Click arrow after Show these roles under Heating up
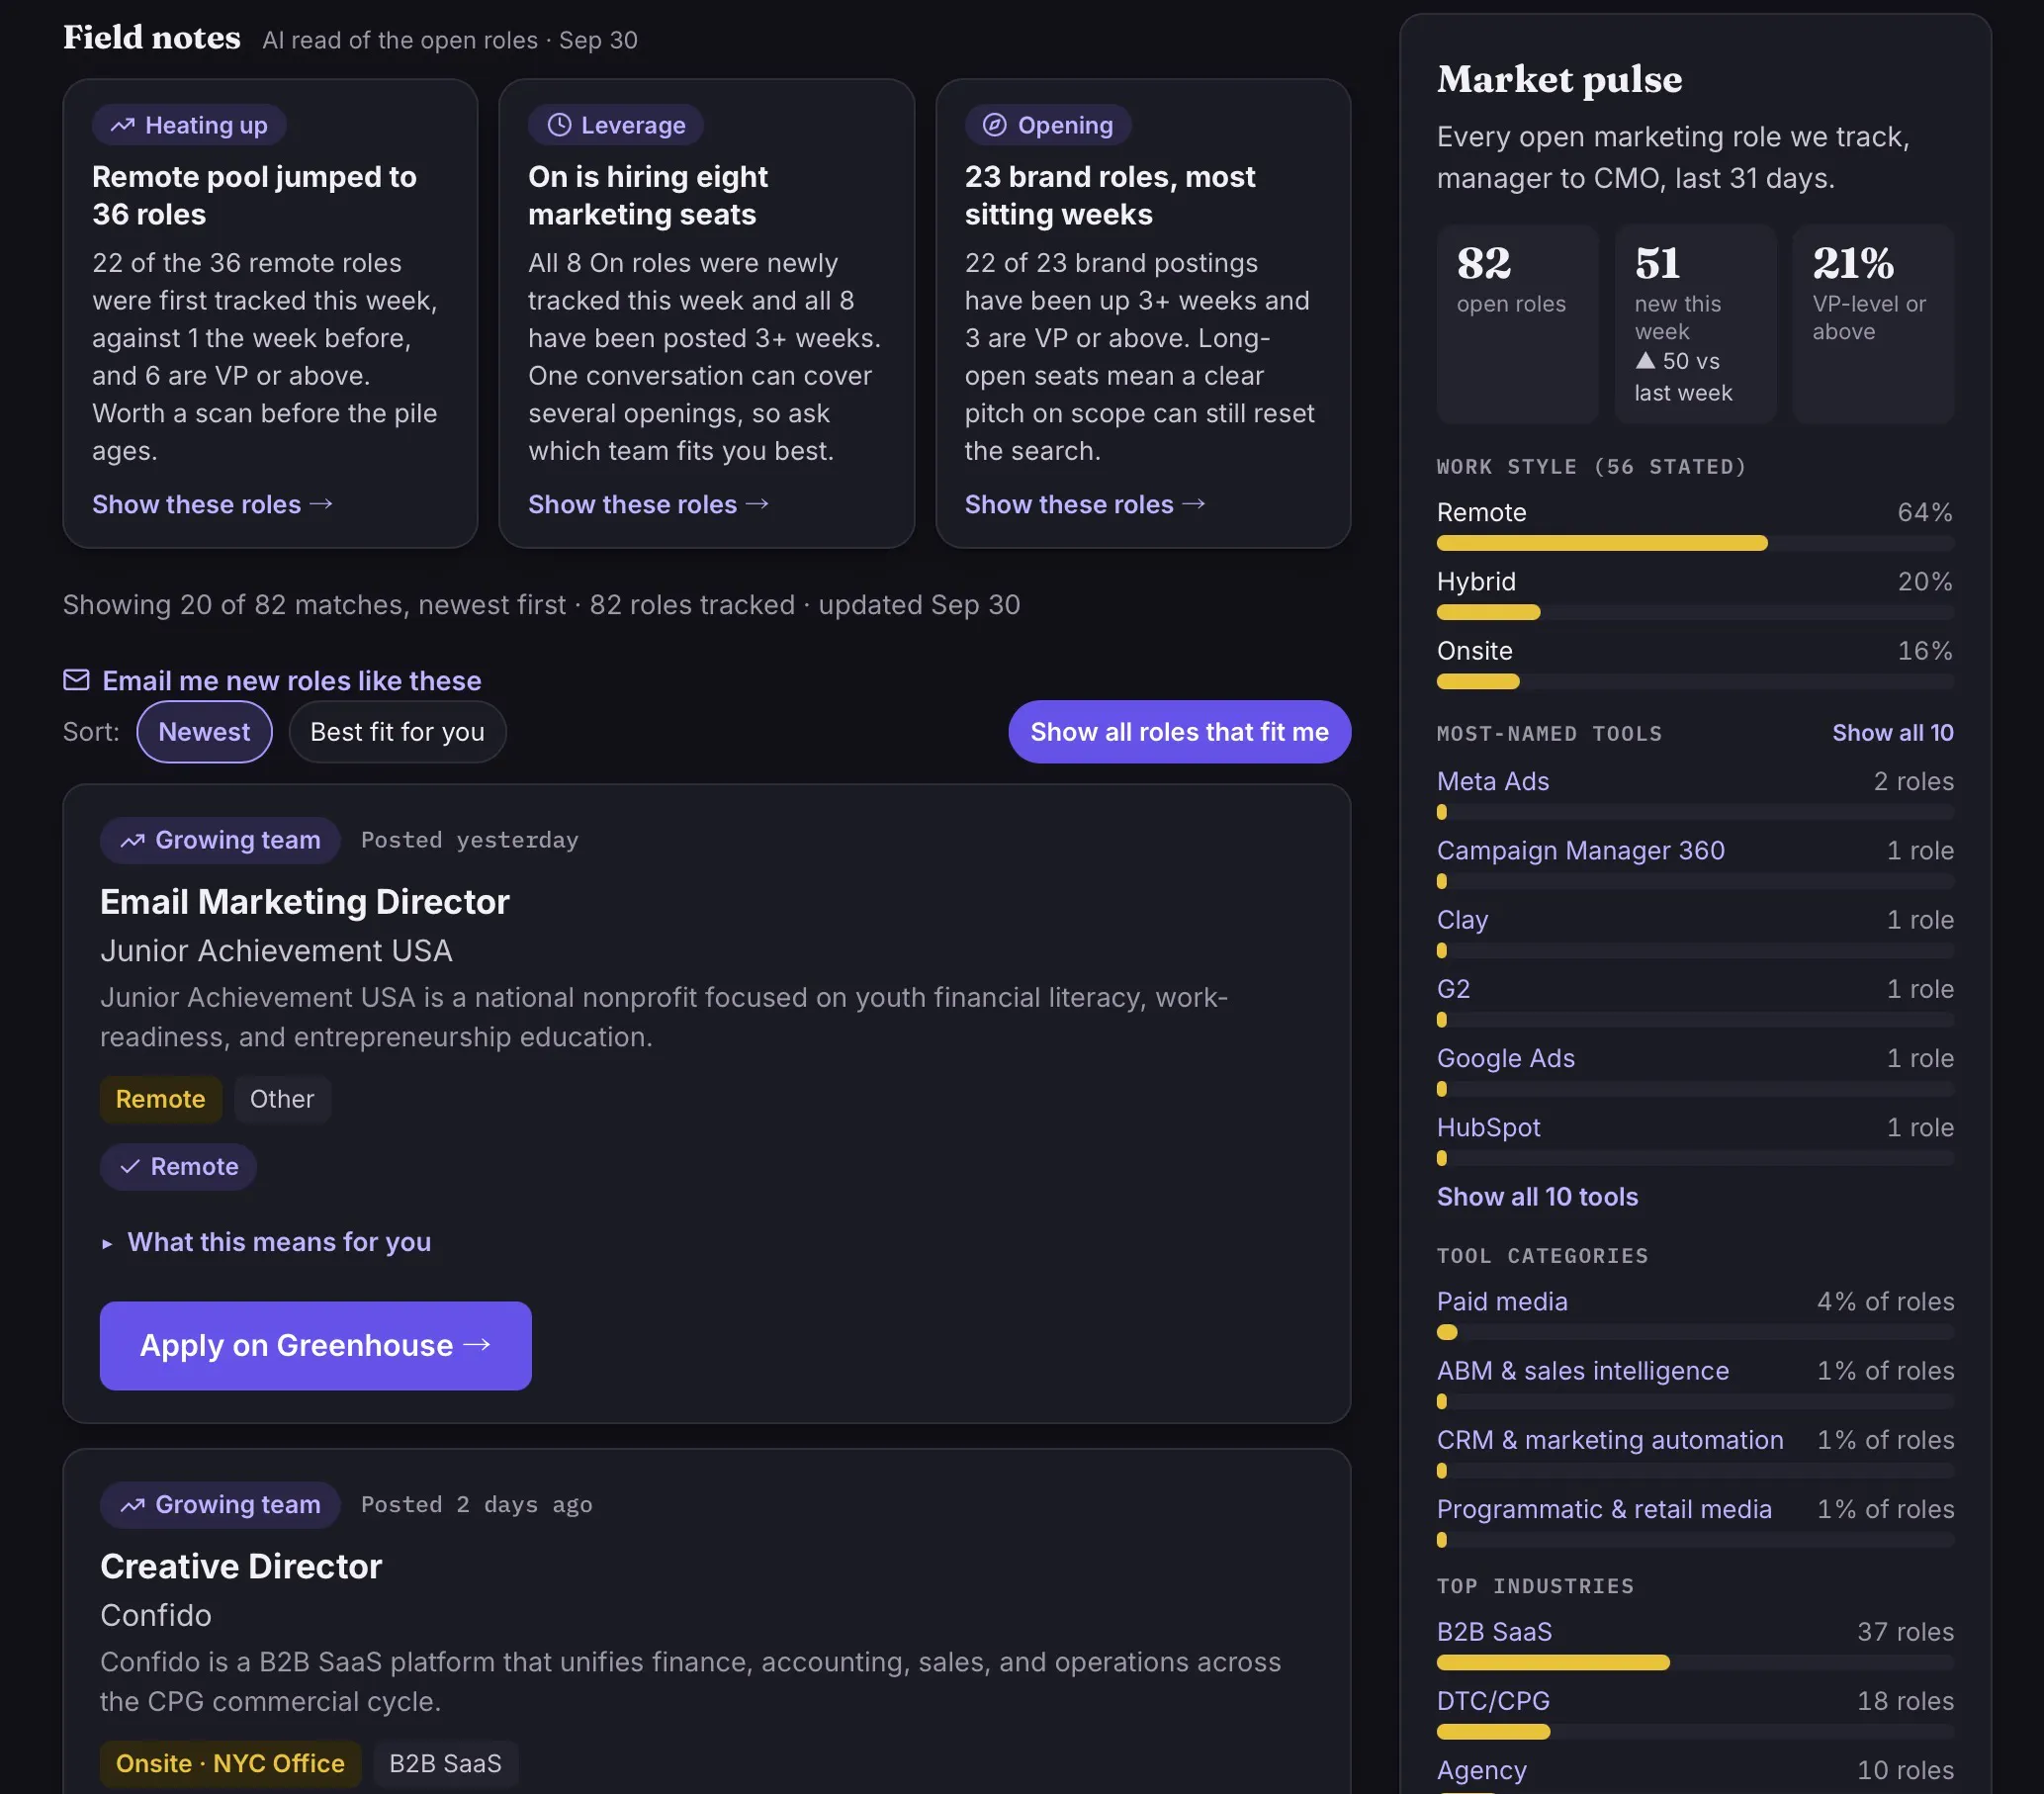This screenshot has height=1794, width=2044. 321,504
